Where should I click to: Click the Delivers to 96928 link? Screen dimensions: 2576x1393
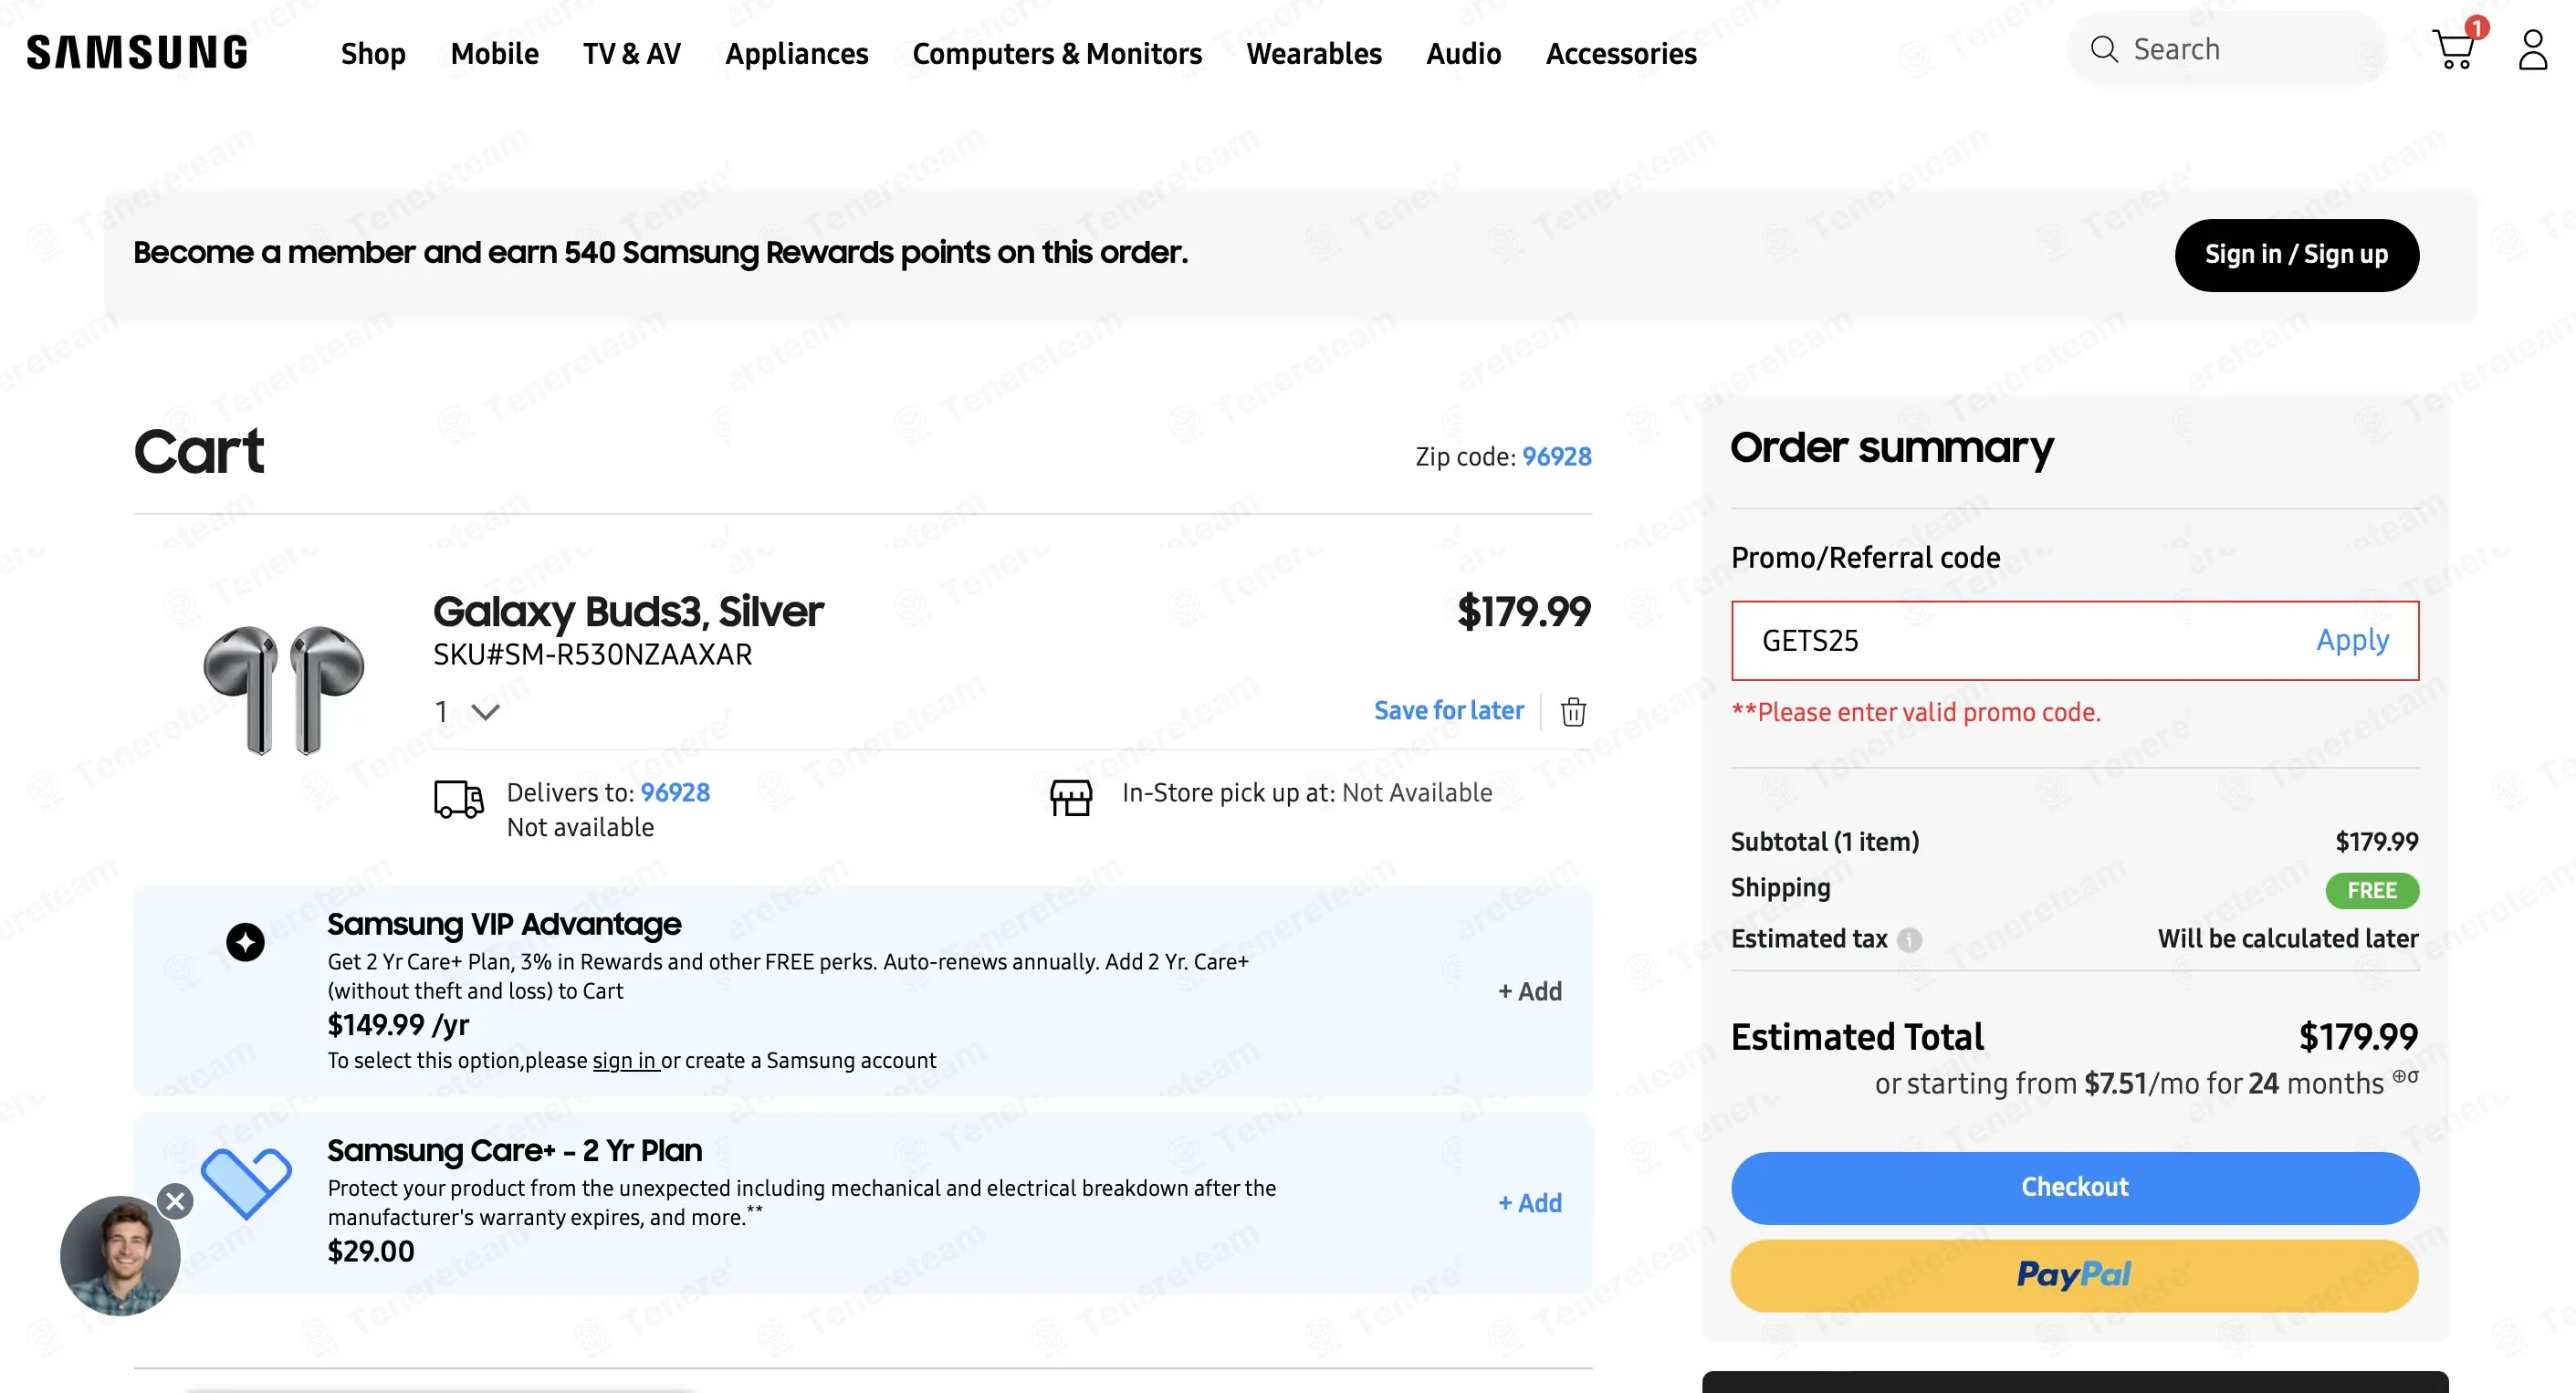tap(675, 793)
